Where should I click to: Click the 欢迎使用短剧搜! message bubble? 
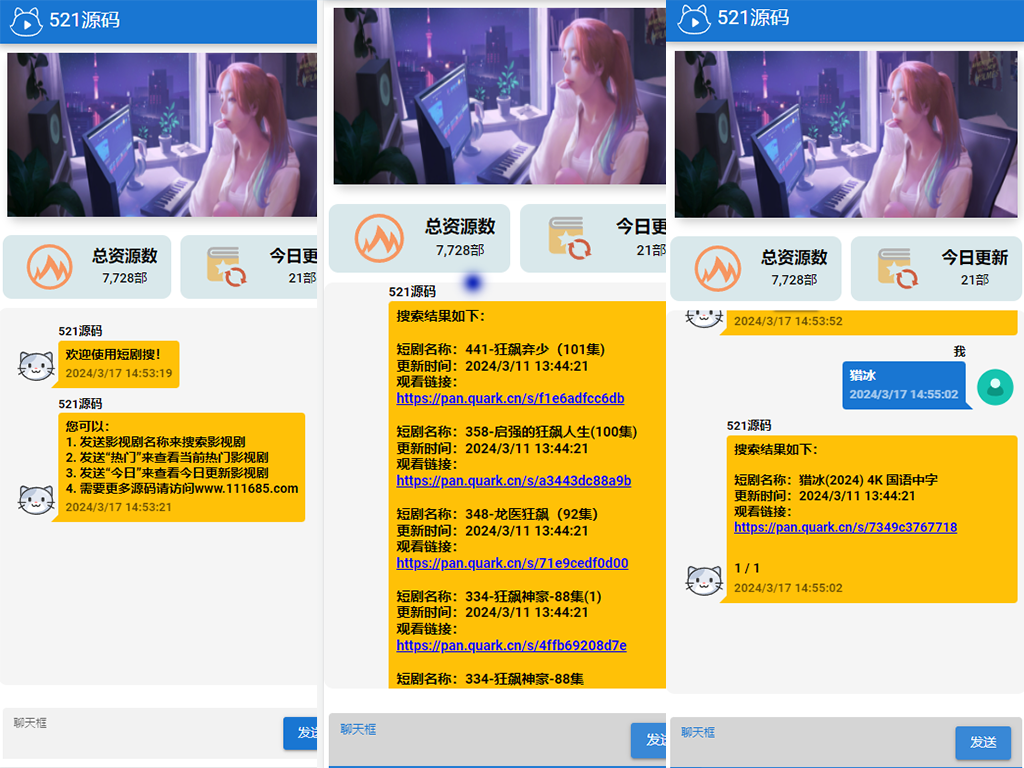point(119,364)
